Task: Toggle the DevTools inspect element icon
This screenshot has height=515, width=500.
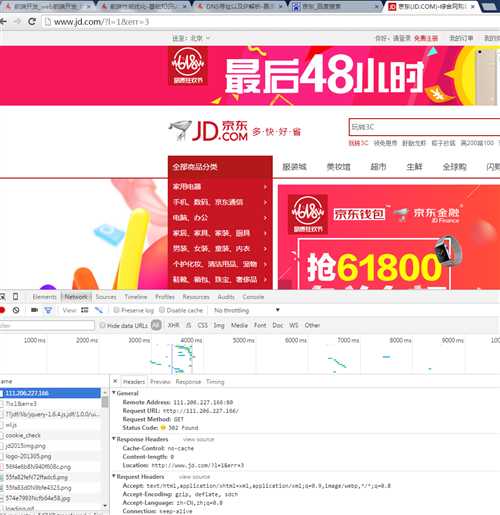Action: point(3,297)
